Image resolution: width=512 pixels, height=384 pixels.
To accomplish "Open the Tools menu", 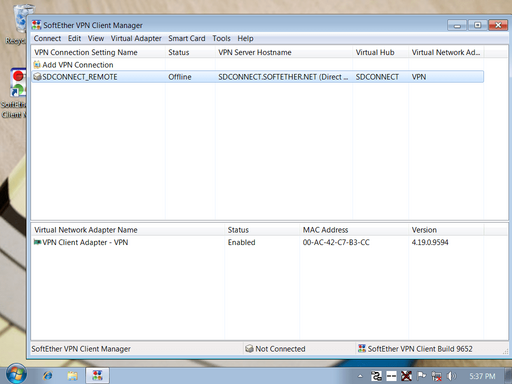I will click(221, 38).
